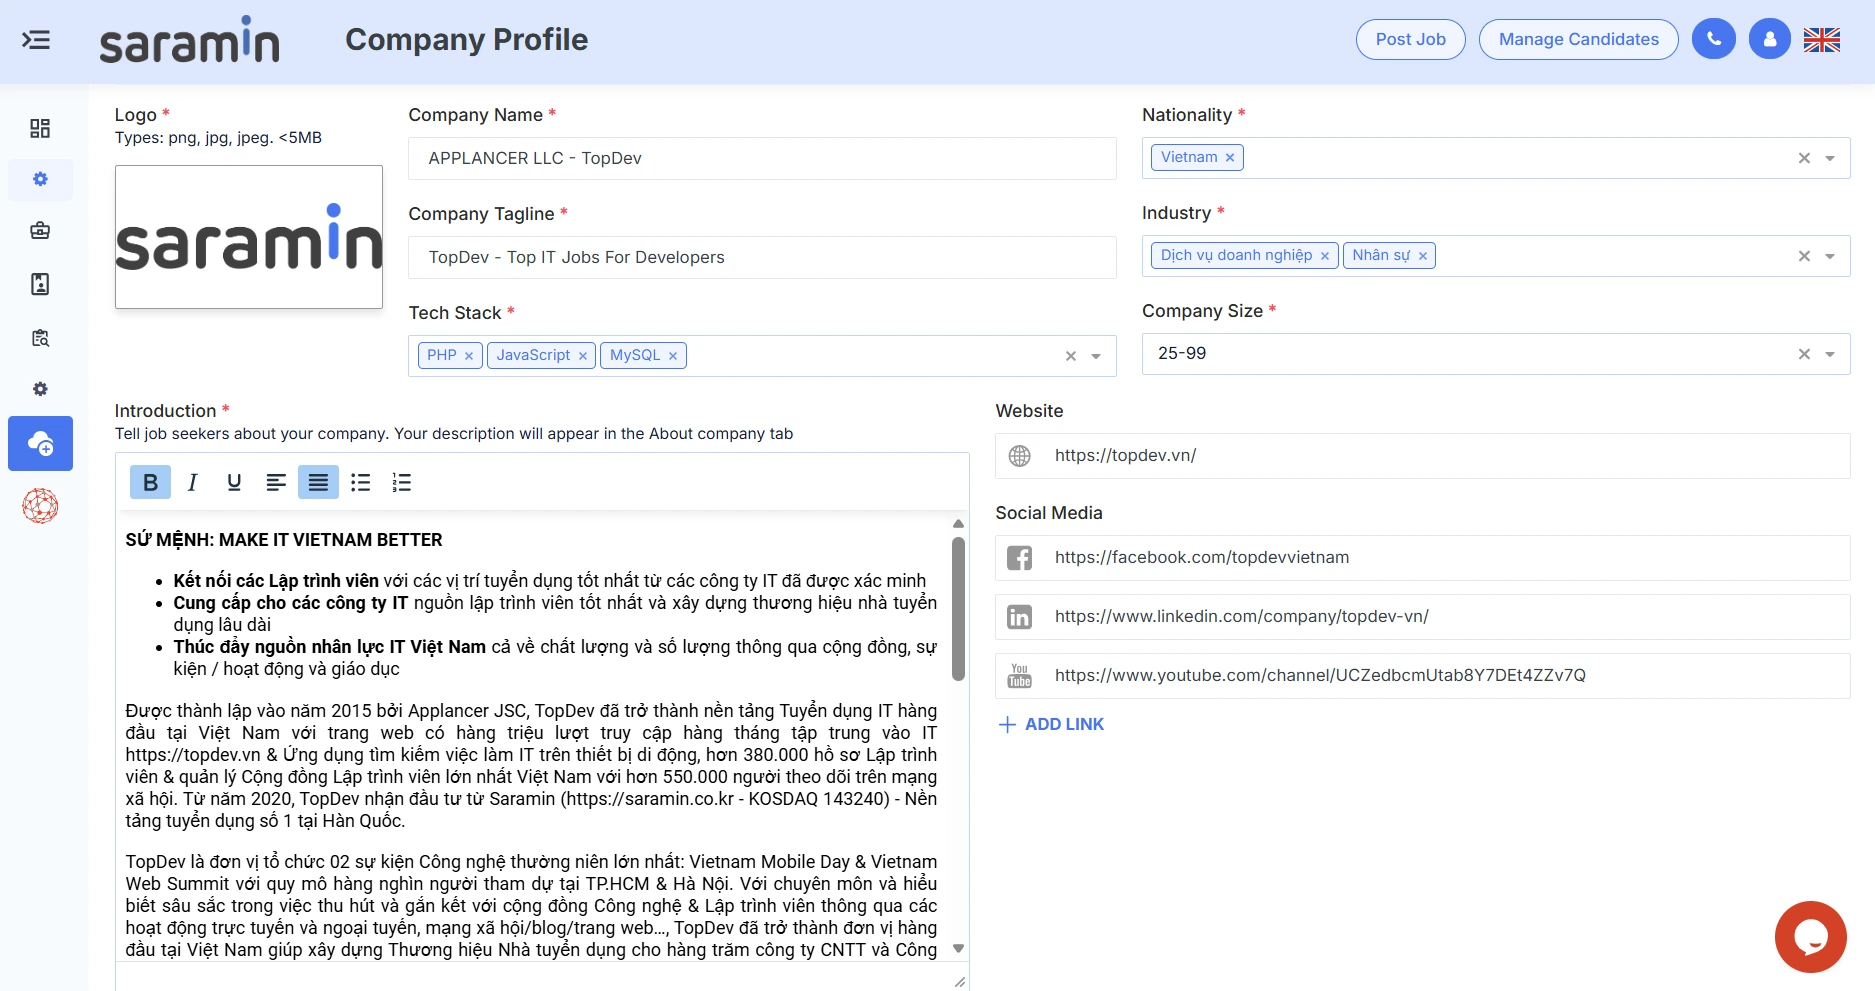Click the company logo upload thumbnail
This screenshot has width=1875, height=991.
pyautogui.click(x=249, y=237)
